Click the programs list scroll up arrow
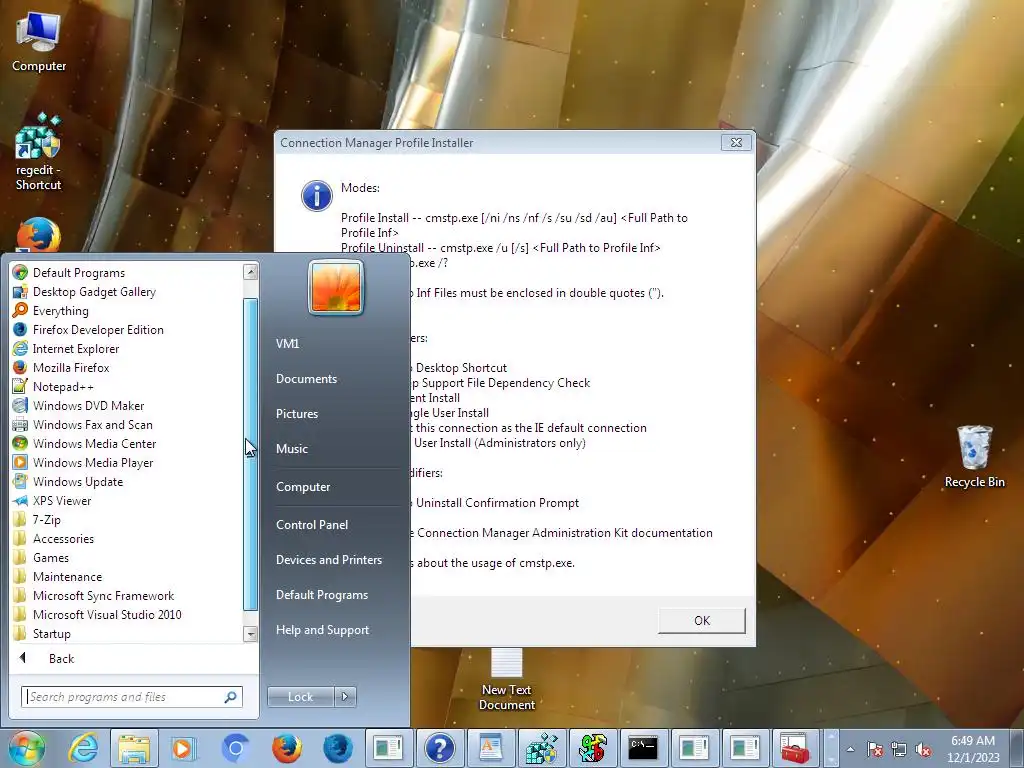Screen dimensions: 1024x768 [251, 272]
